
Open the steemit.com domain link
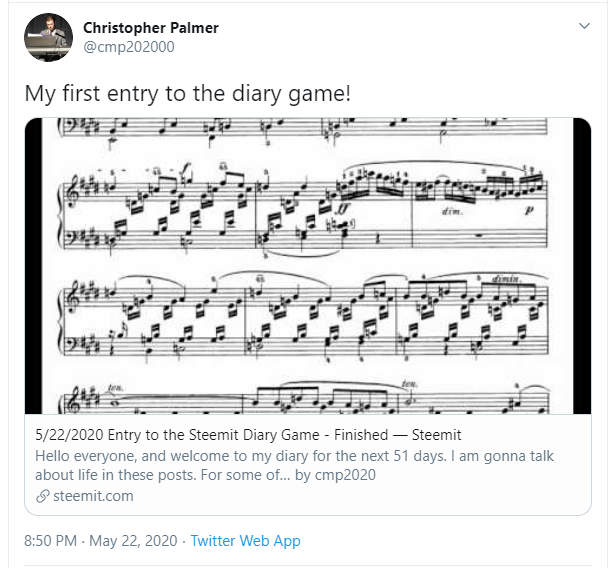click(93, 496)
